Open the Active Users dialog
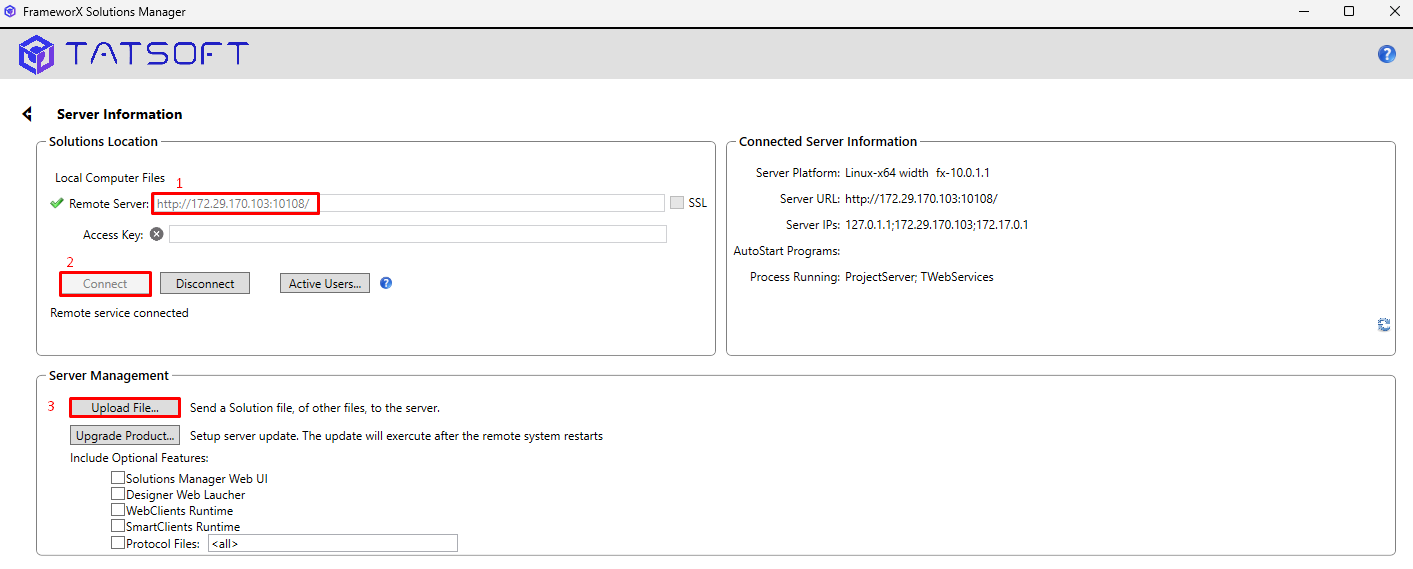The height and width of the screenshot is (569, 1413). click(325, 284)
